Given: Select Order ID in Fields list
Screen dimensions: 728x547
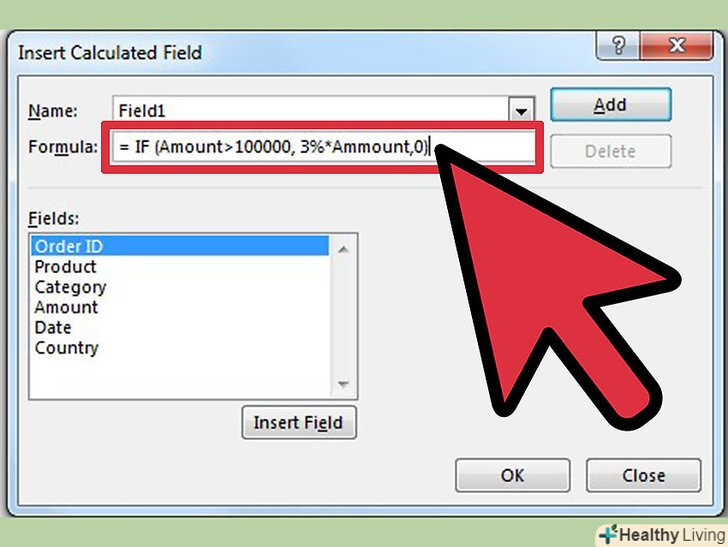Looking at the screenshot, I should pos(180,246).
